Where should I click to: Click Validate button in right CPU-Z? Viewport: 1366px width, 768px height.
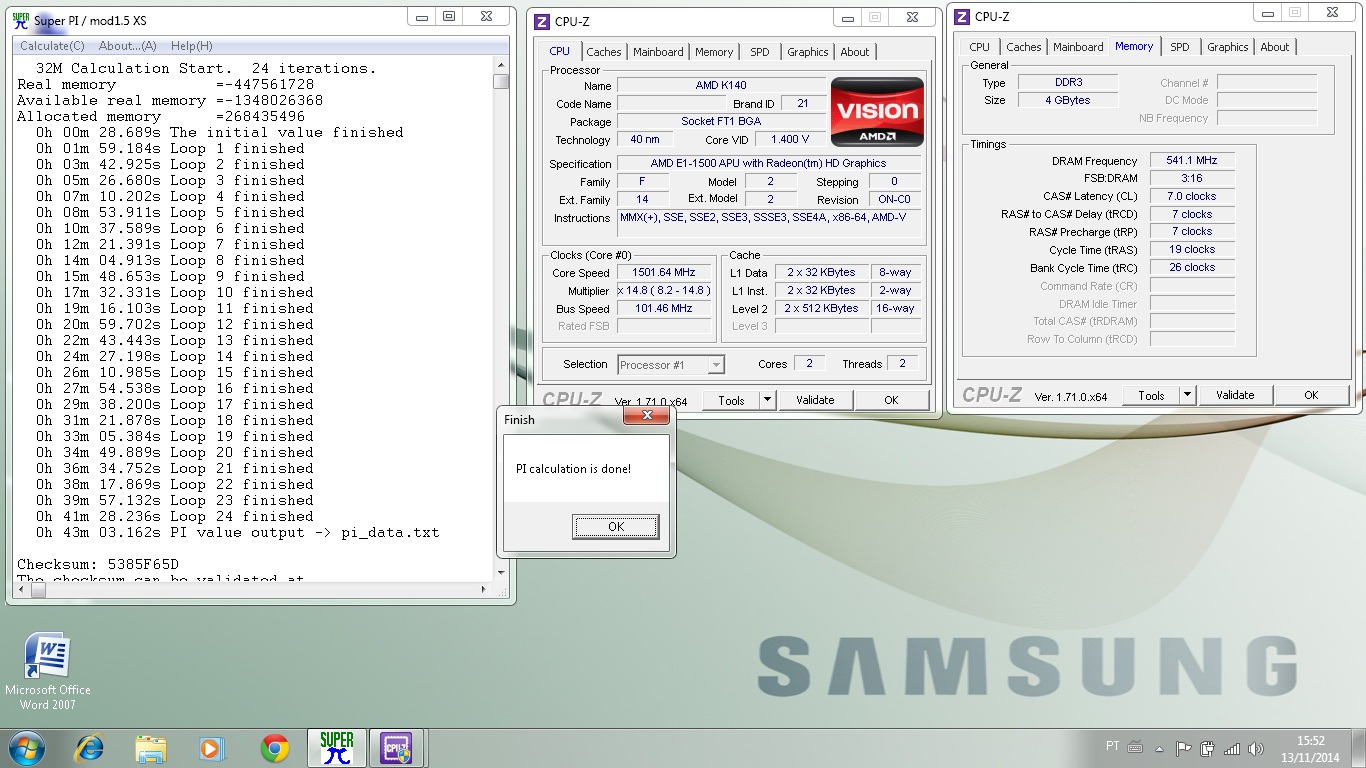tap(1235, 395)
